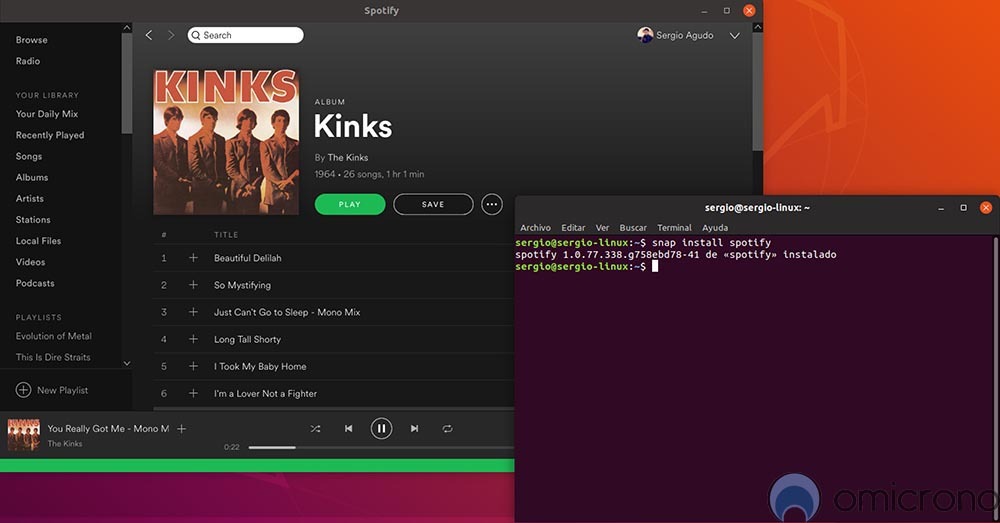Open Podcasts in the sidebar

pos(34,283)
